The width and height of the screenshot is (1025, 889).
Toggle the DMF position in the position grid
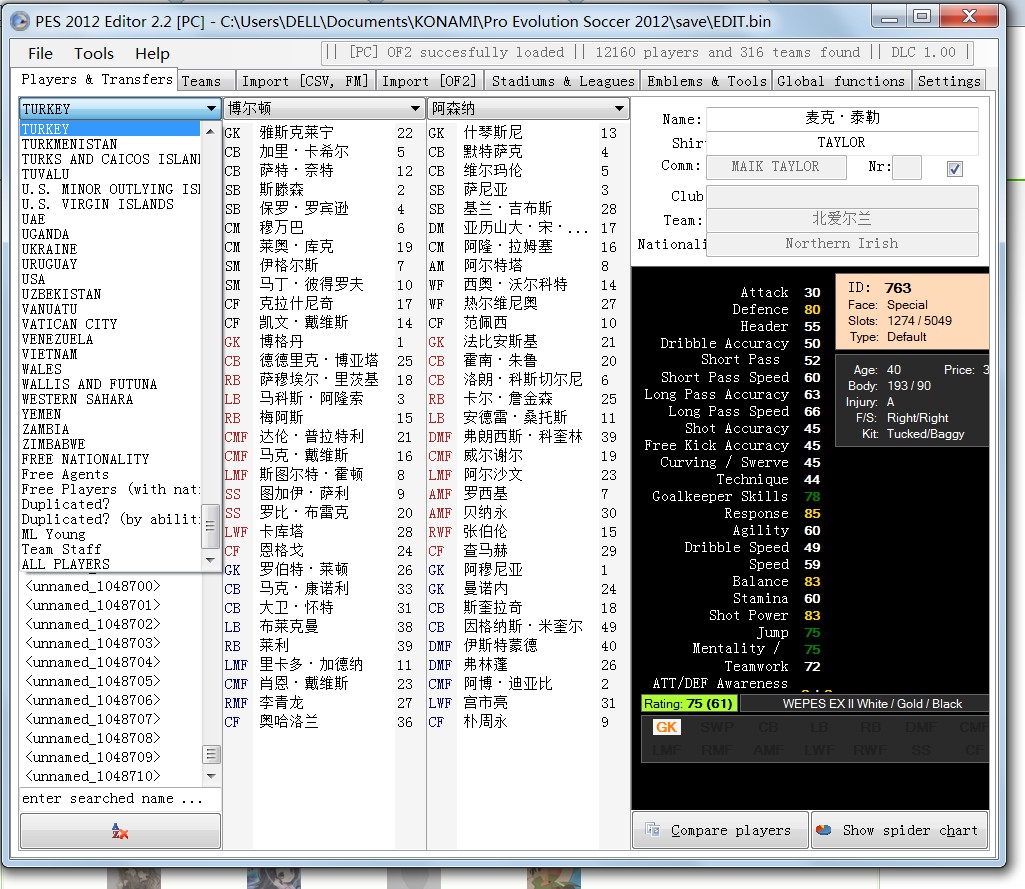[x=921, y=727]
